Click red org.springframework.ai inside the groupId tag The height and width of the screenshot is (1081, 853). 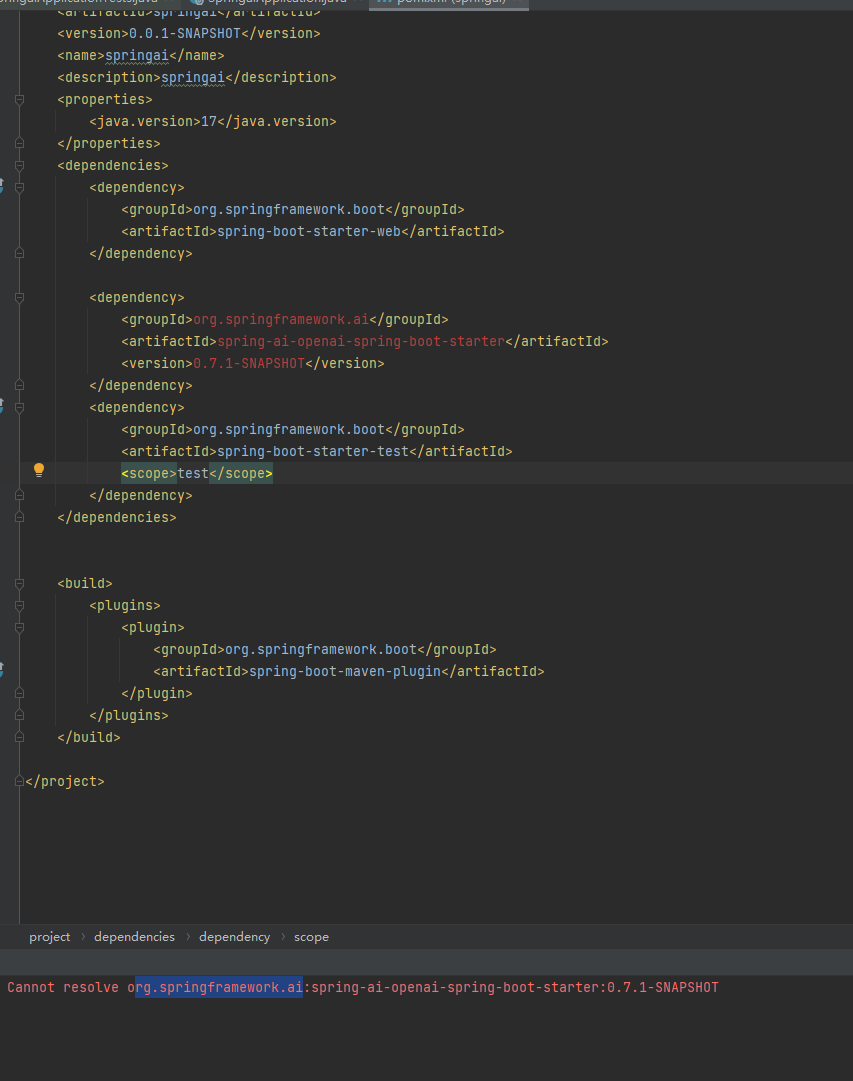pyautogui.click(x=281, y=319)
